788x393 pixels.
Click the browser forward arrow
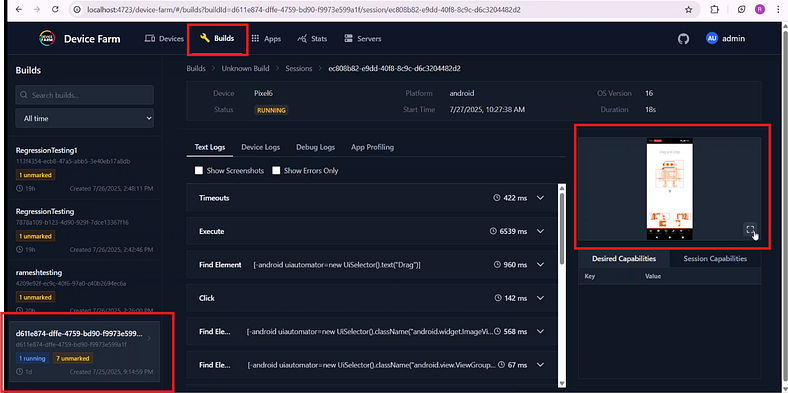point(37,10)
